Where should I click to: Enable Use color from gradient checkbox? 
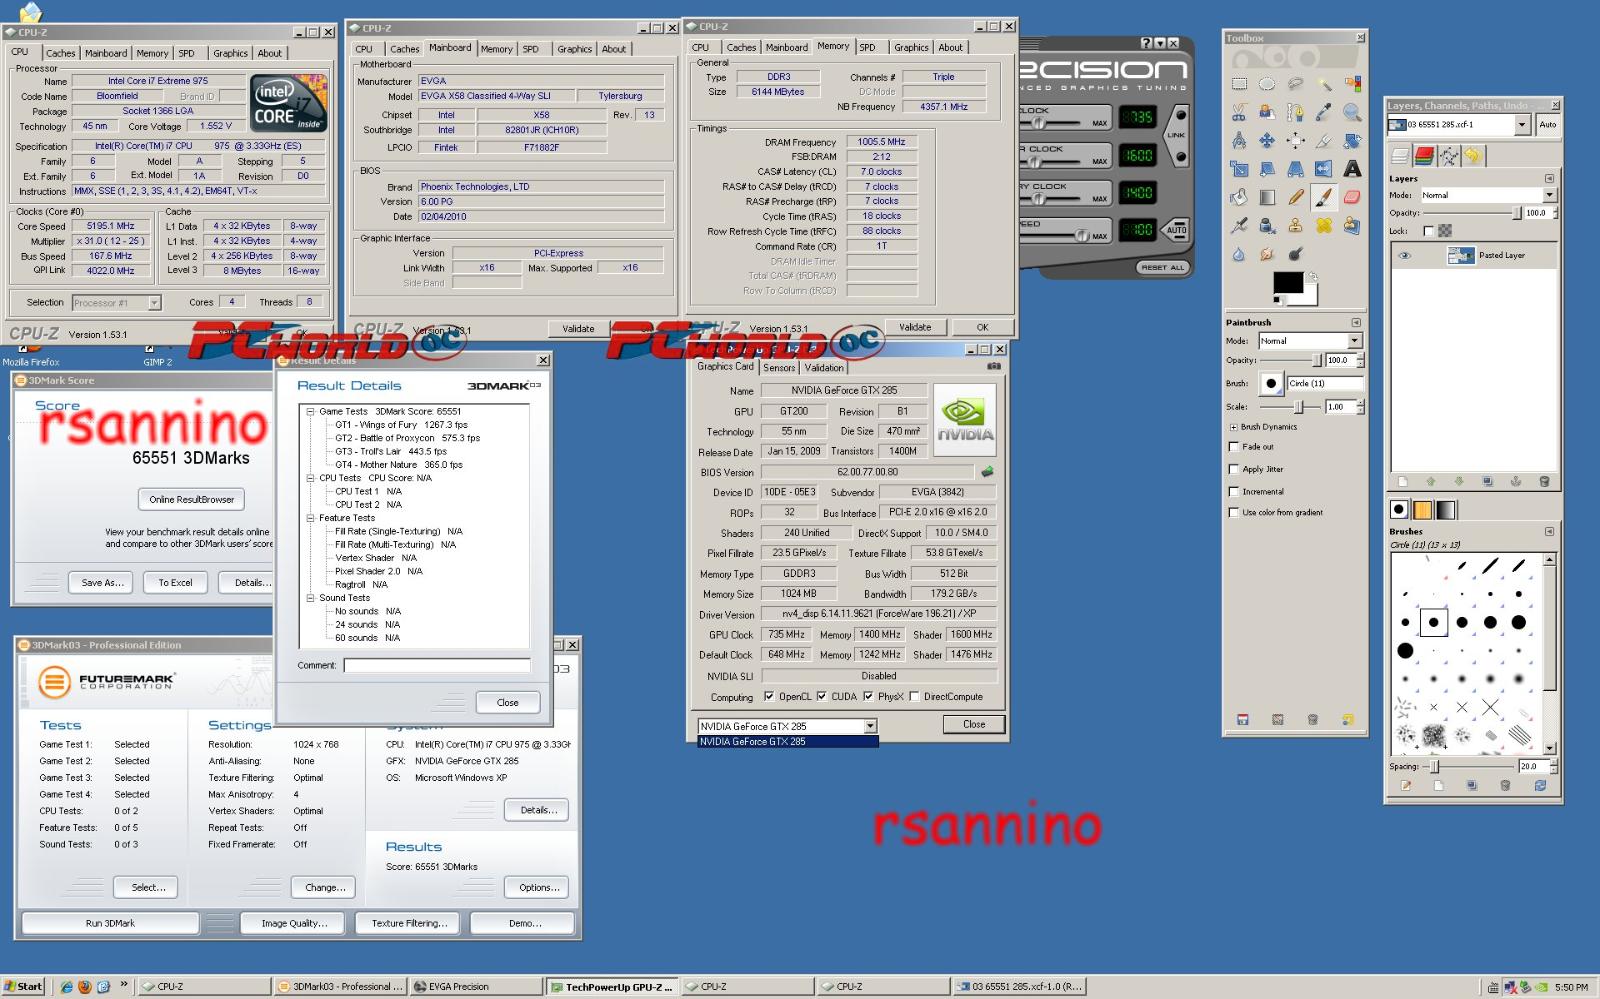coord(1233,512)
